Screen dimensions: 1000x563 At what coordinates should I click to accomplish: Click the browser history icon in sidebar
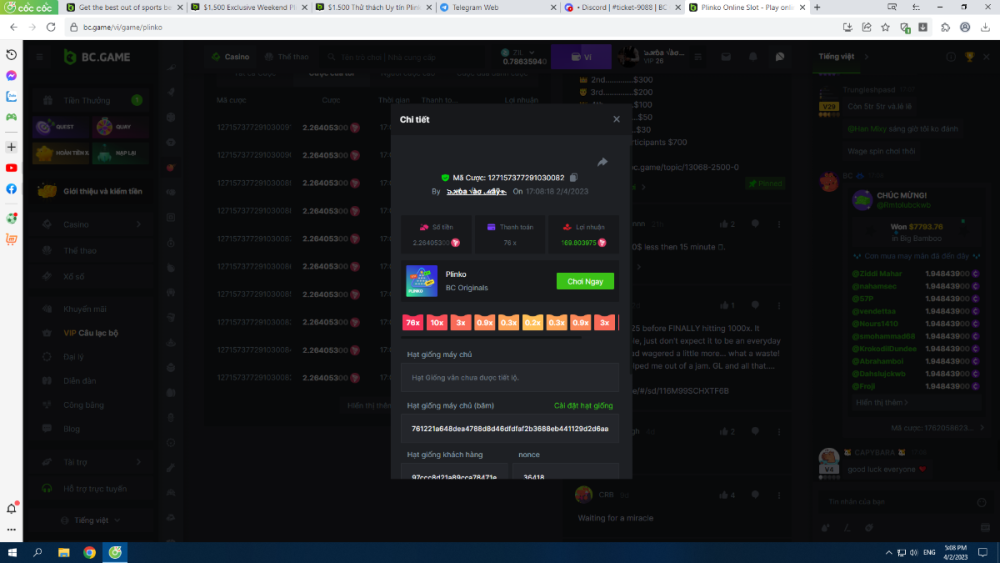point(11,54)
